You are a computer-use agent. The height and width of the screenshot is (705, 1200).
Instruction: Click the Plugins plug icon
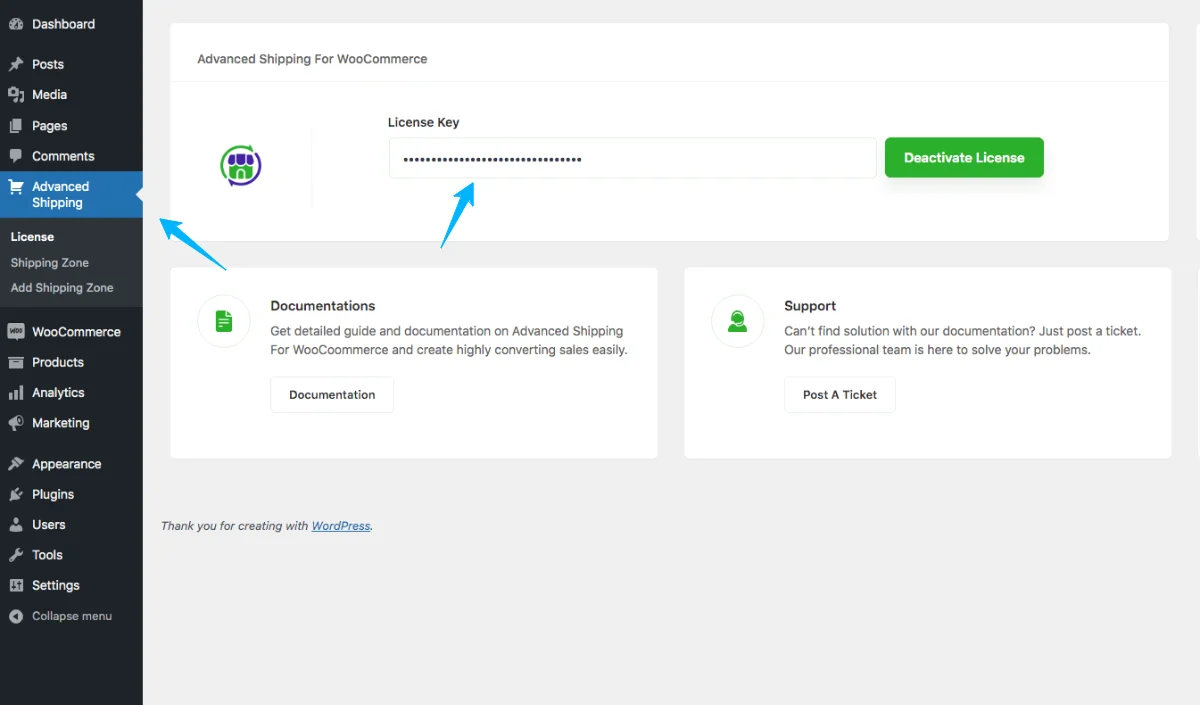[16, 494]
